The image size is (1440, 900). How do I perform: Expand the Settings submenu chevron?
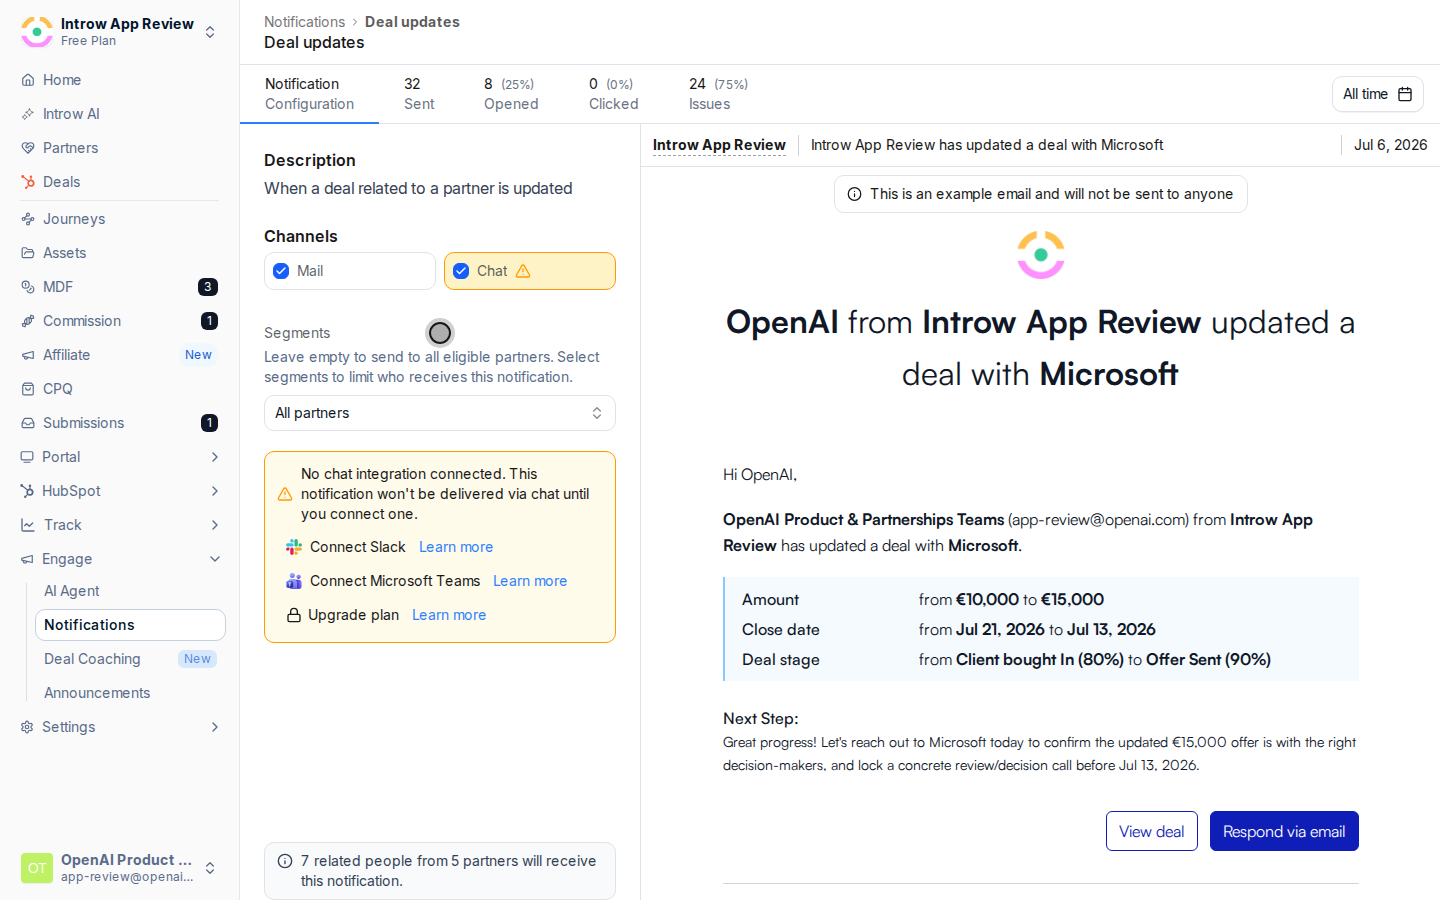tap(215, 727)
